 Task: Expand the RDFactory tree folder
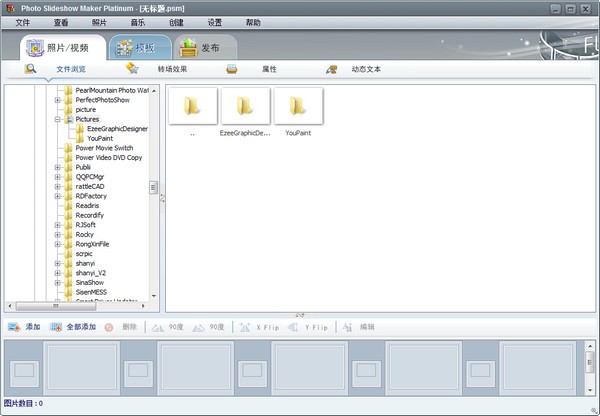pos(58,196)
